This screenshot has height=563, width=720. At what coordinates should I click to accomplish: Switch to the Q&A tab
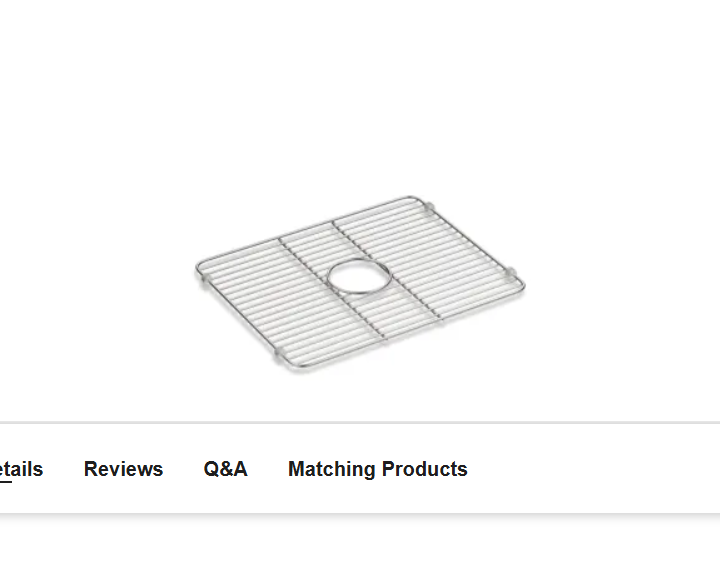pos(225,469)
